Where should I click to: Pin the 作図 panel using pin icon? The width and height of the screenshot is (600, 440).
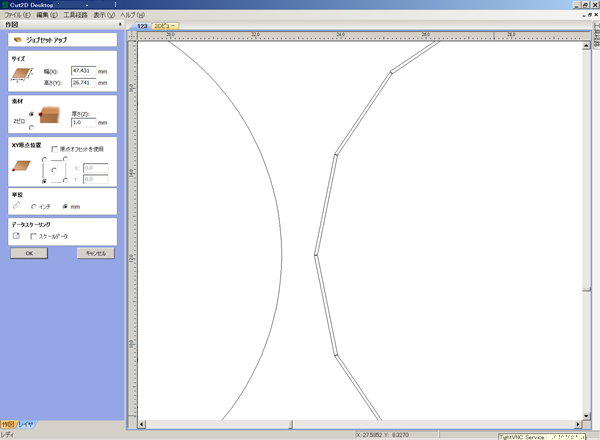[x=119, y=24]
